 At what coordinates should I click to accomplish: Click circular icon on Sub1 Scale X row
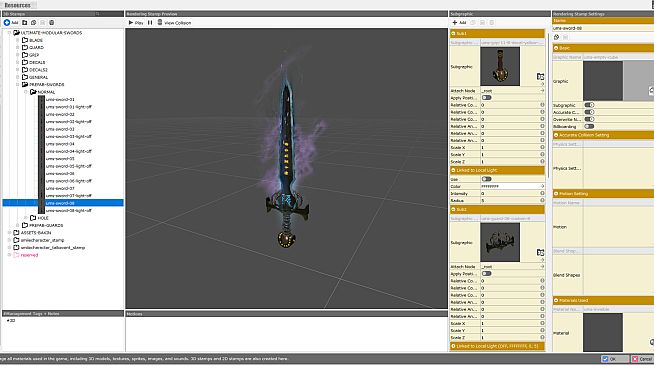tap(542, 147)
